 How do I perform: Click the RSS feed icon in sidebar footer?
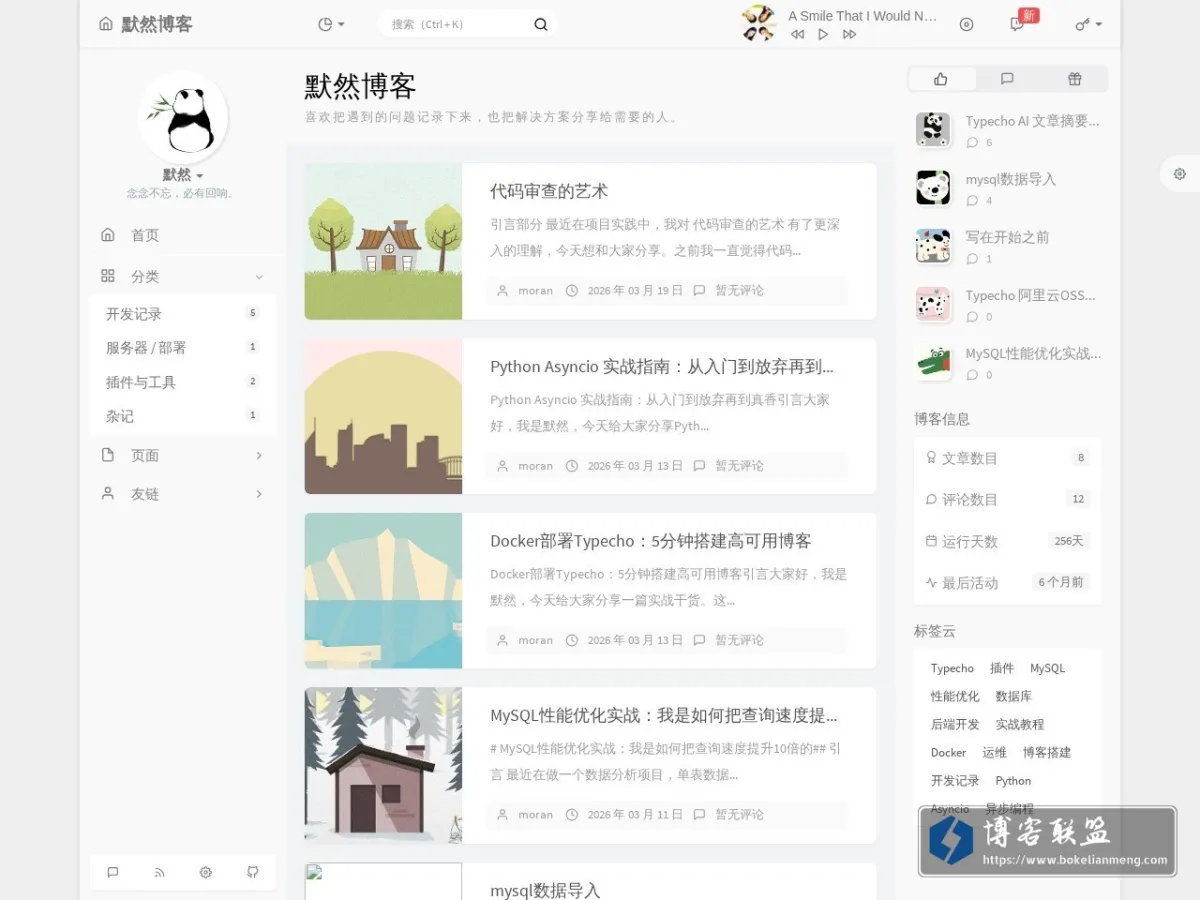[x=159, y=872]
